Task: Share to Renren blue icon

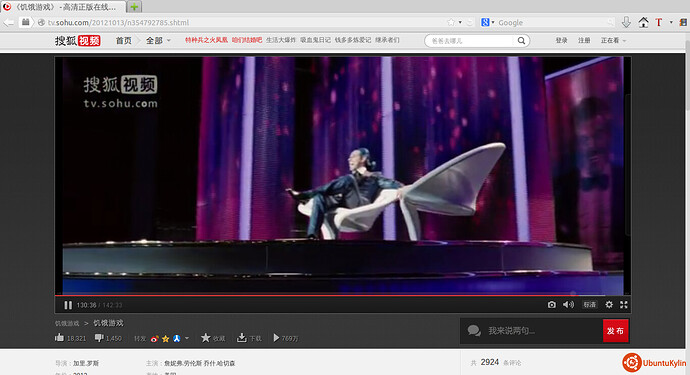Action: point(176,338)
